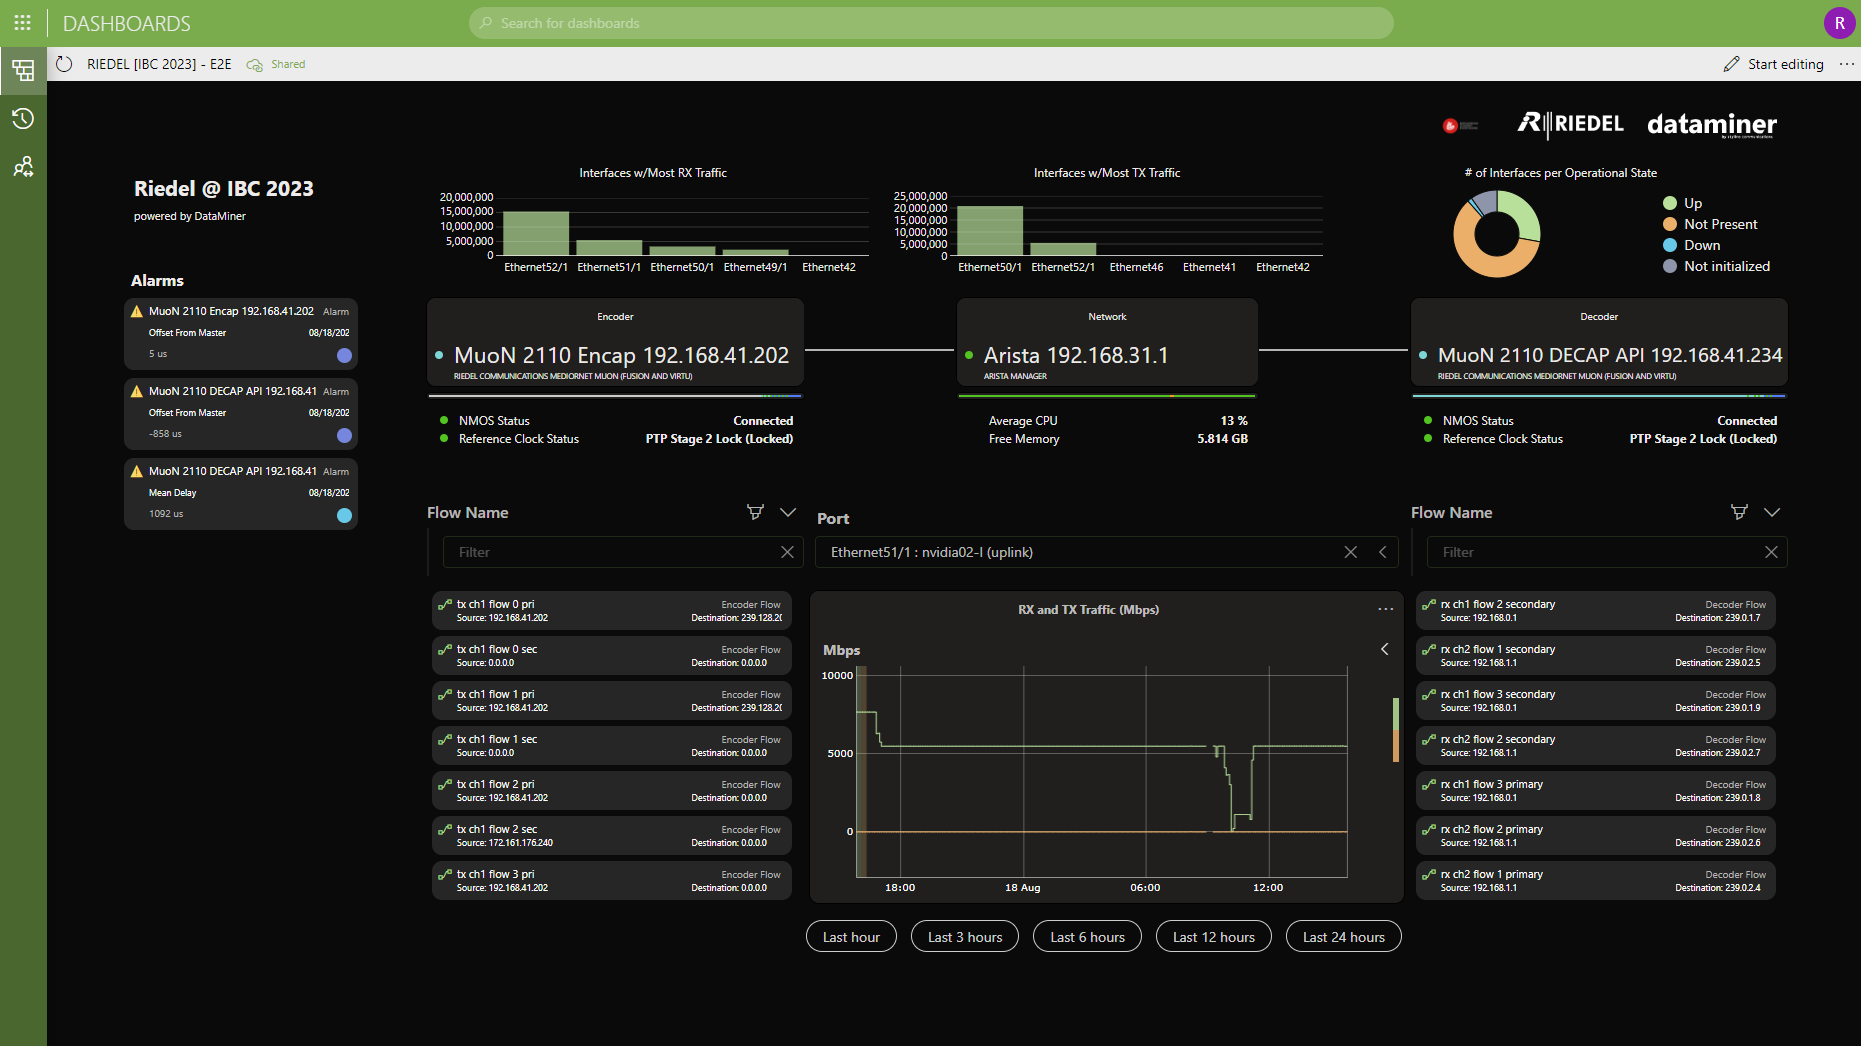The image size is (1861, 1046).
Task: Select Last hour time range
Action: pyautogui.click(x=851, y=937)
